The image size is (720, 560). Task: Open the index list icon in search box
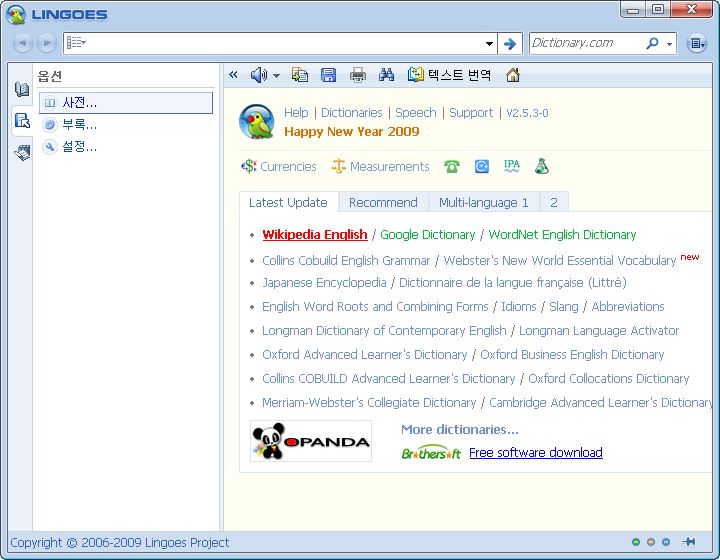(x=76, y=43)
